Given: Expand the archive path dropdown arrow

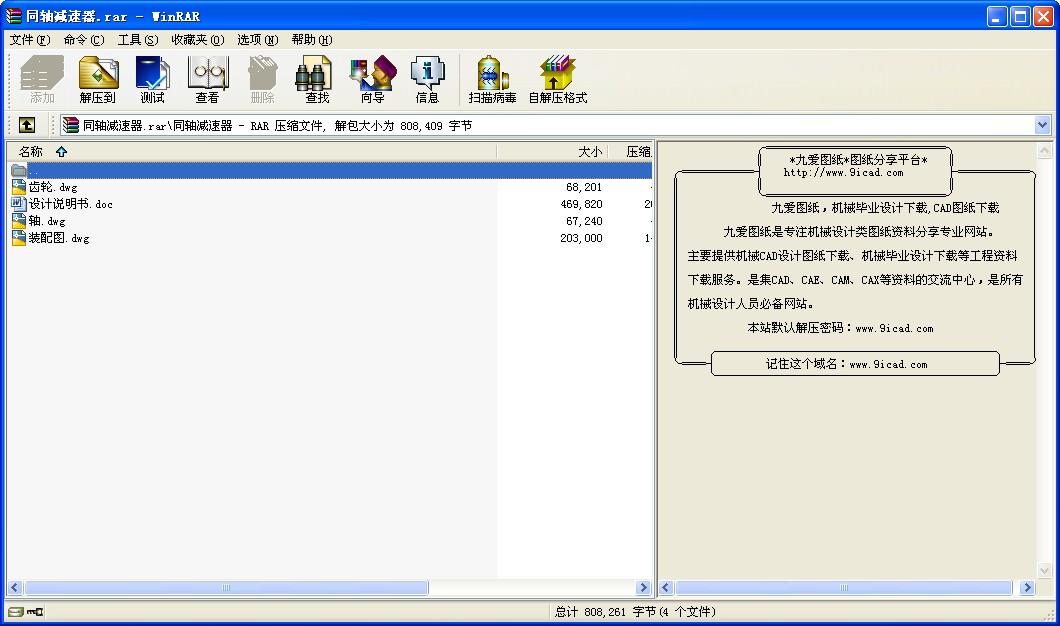Looking at the screenshot, I should (1043, 125).
